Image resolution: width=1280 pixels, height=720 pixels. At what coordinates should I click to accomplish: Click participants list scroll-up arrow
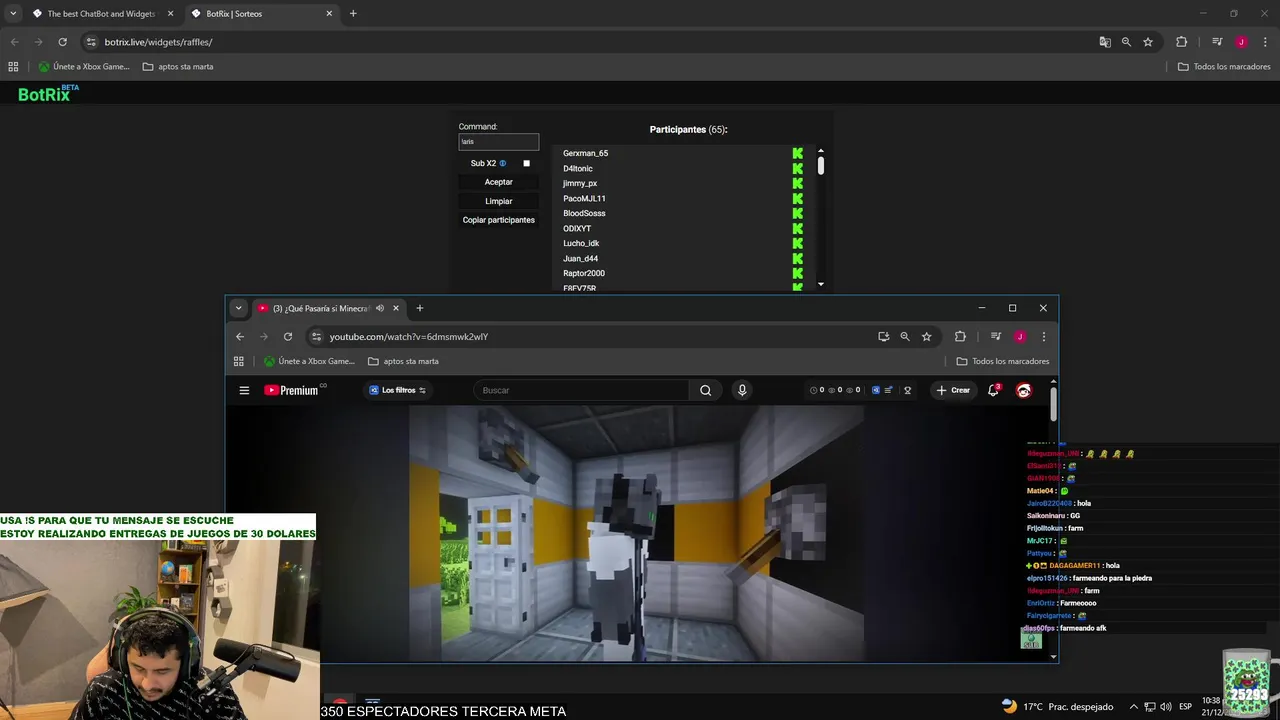821,151
